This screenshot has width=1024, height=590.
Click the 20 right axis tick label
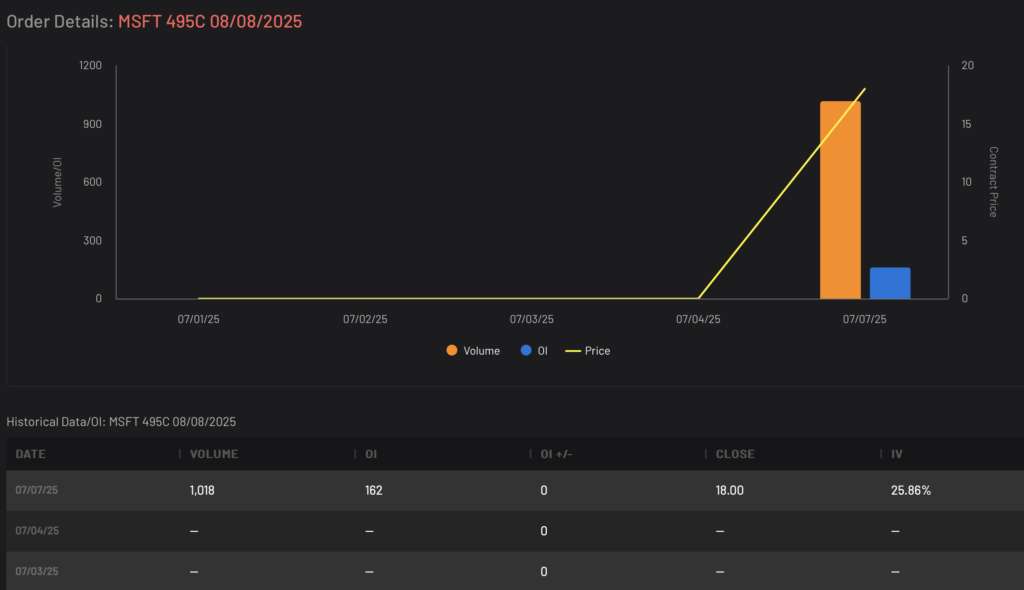point(967,65)
